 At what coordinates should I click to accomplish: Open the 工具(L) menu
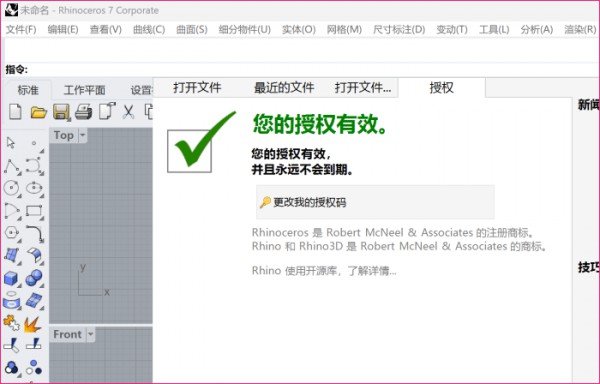click(x=494, y=29)
